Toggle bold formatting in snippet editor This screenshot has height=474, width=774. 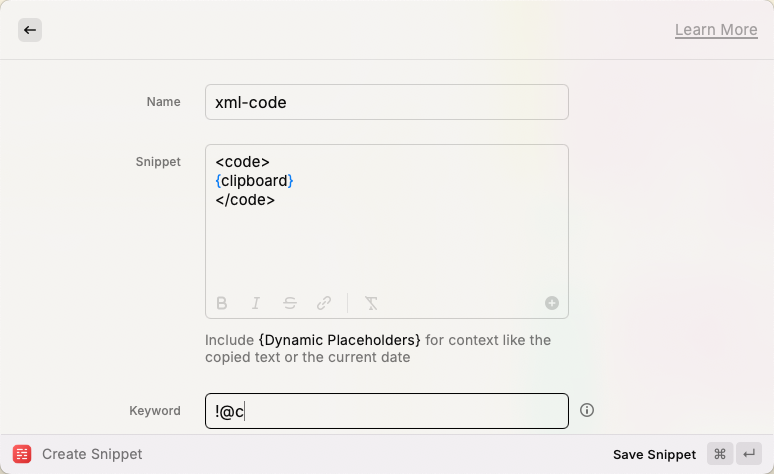pos(222,303)
